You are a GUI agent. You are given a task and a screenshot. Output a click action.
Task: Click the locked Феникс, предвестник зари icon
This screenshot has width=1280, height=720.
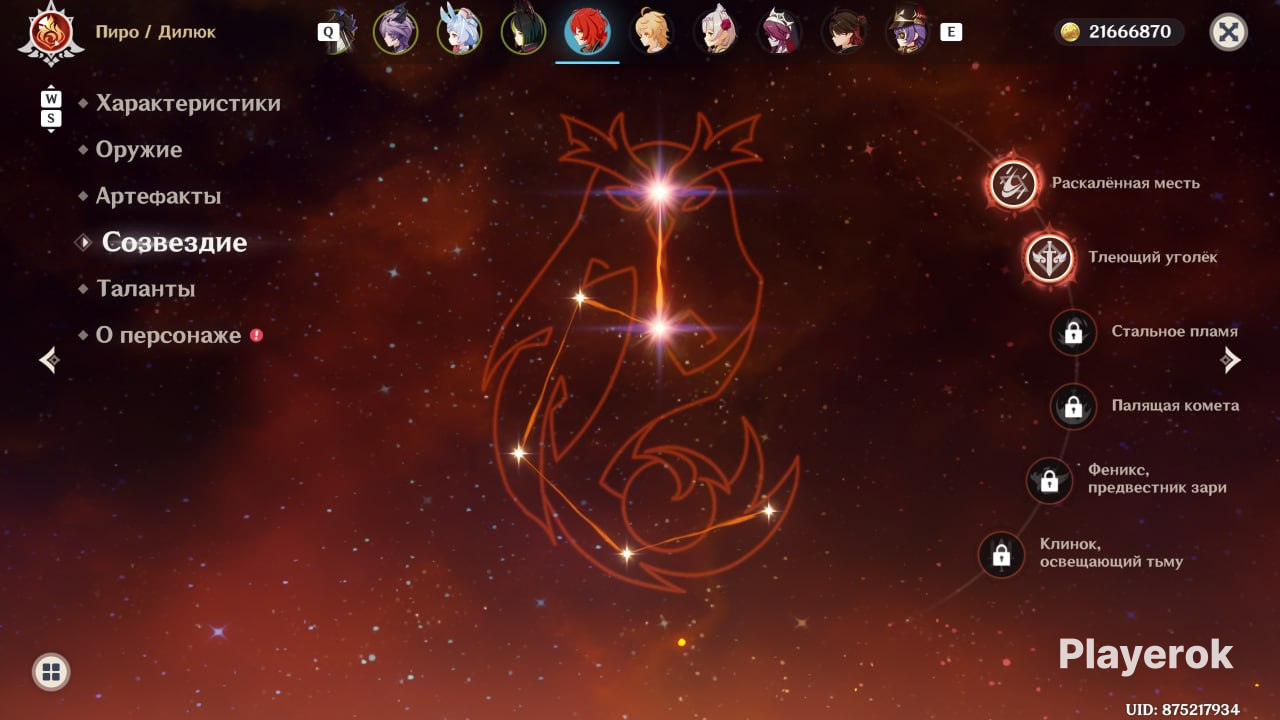pos(1049,481)
